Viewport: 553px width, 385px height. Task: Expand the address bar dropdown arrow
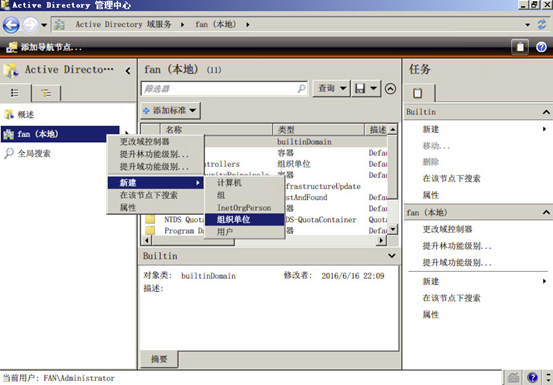coord(528,25)
